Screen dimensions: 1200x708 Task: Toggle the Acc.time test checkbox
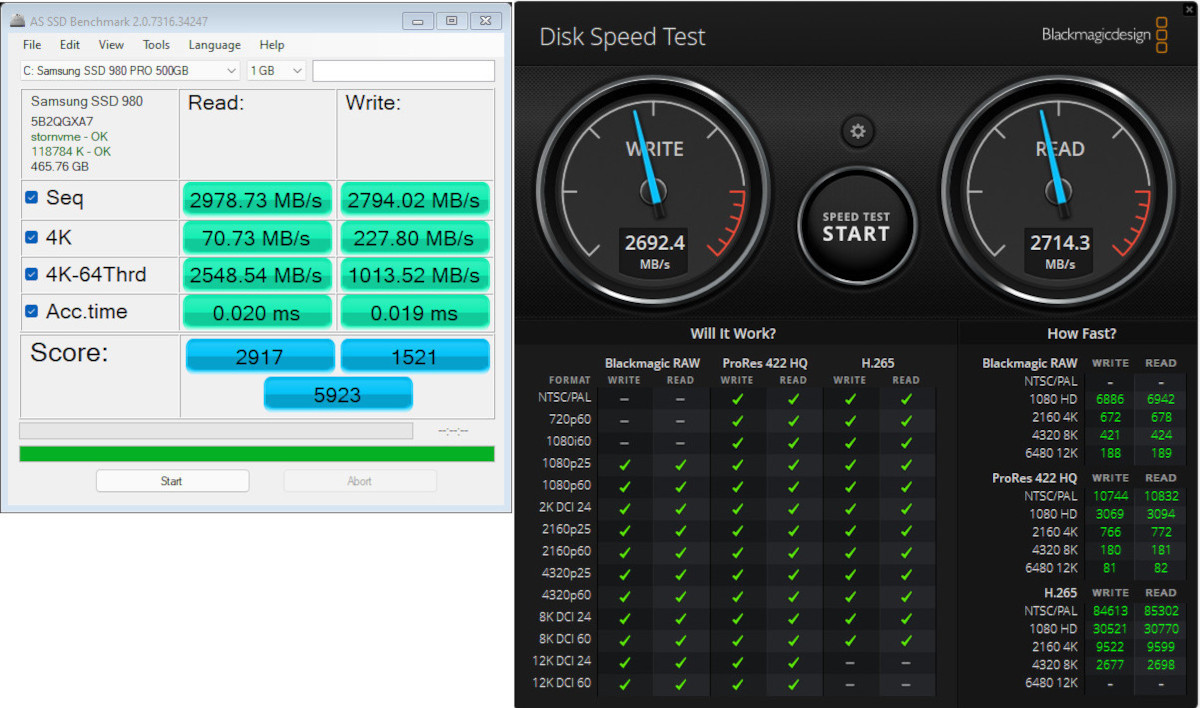coord(32,312)
